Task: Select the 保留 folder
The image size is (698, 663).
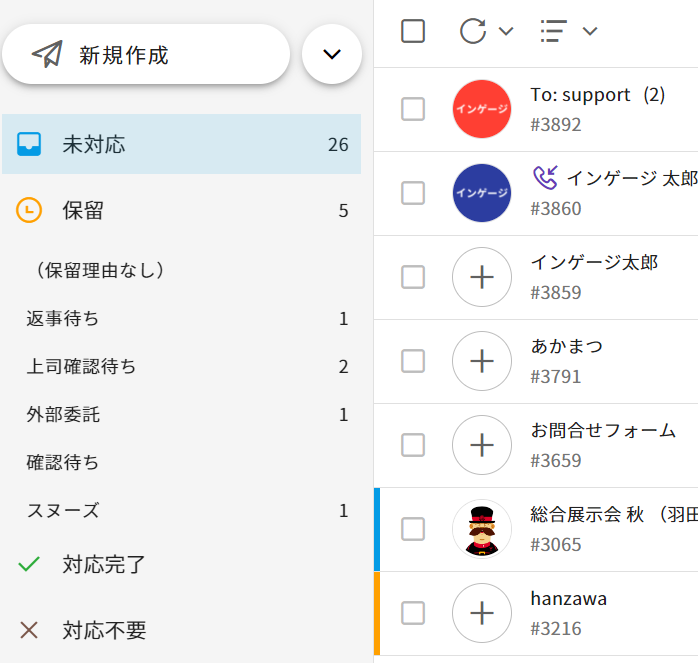Action: tap(180, 210)
